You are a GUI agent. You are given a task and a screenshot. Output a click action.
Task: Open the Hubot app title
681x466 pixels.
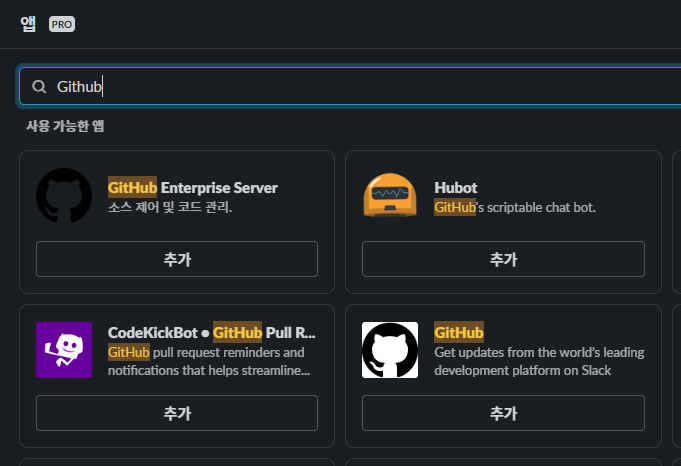coord(456,188)
